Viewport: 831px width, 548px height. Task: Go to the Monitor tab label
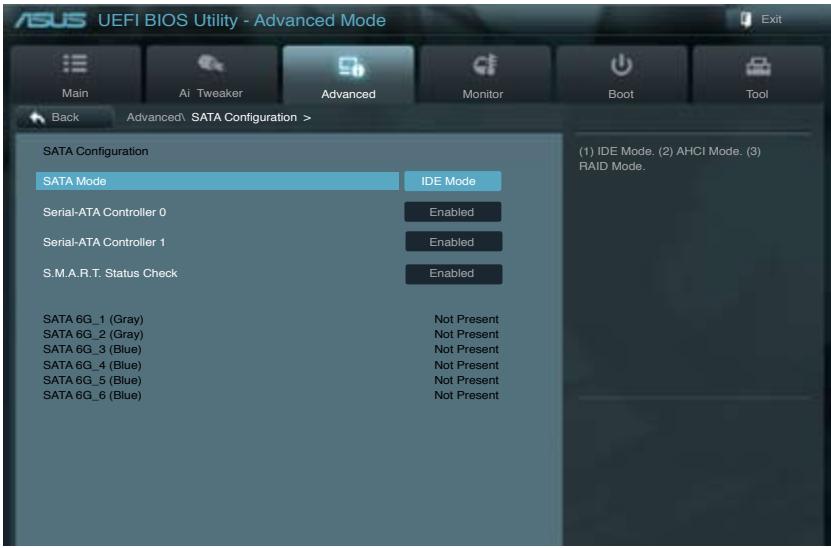pos(482,94)
